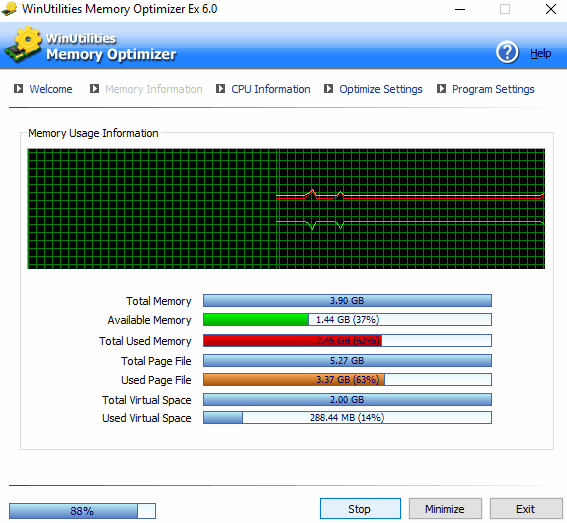Screen dimensions: 567x523
Task: Click the Total Memory 3.90 GB bar
Action: pos(347,301)
